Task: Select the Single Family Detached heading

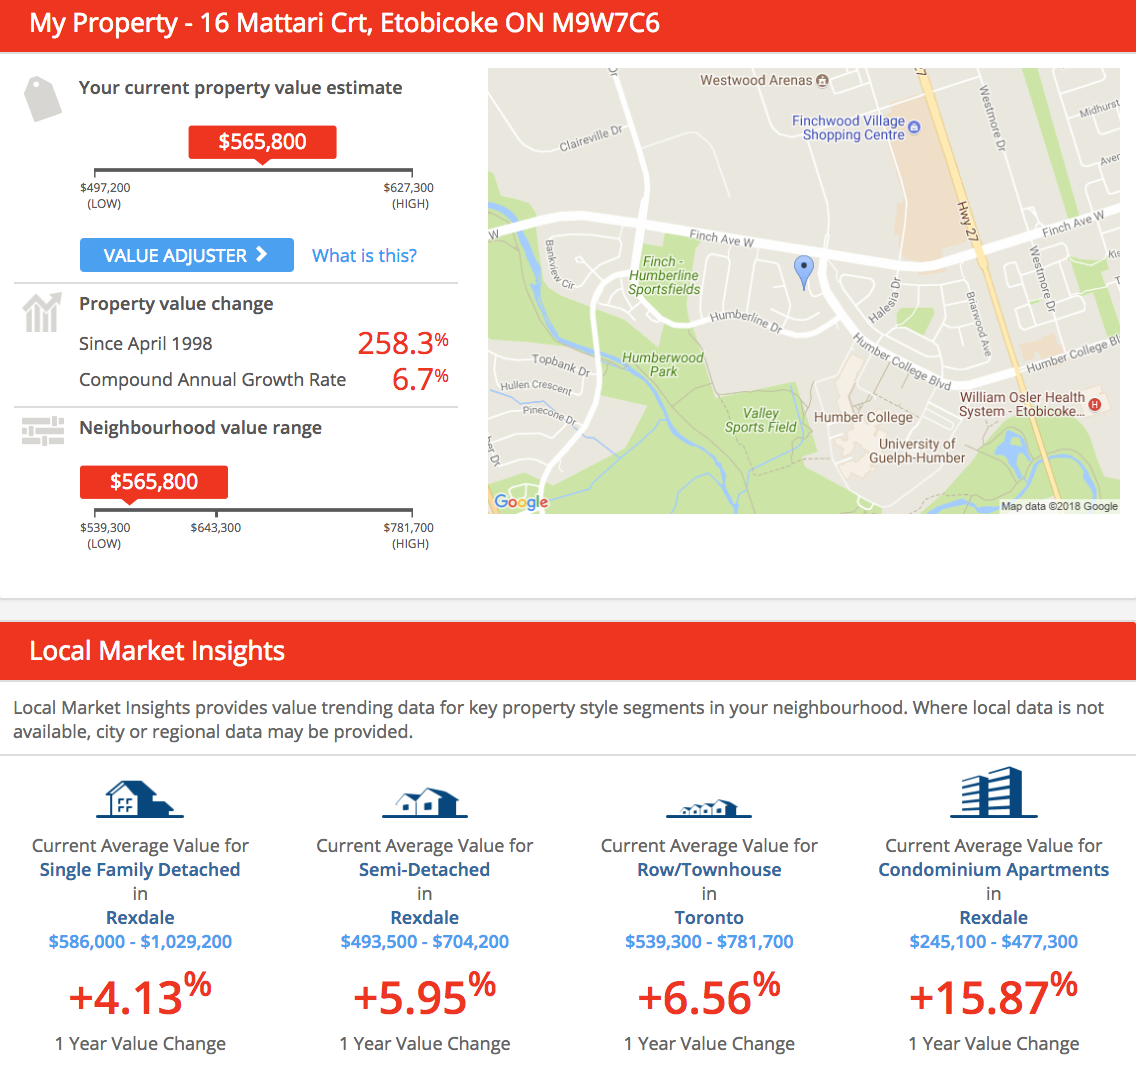Action: coord(140,870)
